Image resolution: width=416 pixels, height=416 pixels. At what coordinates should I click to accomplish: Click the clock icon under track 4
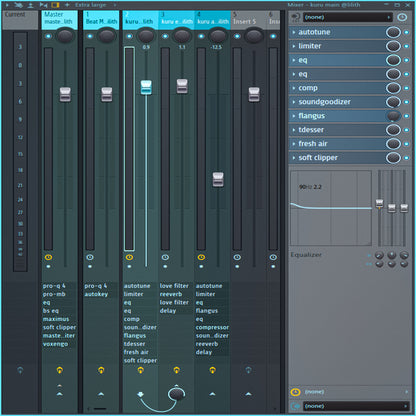click(201, 257)
